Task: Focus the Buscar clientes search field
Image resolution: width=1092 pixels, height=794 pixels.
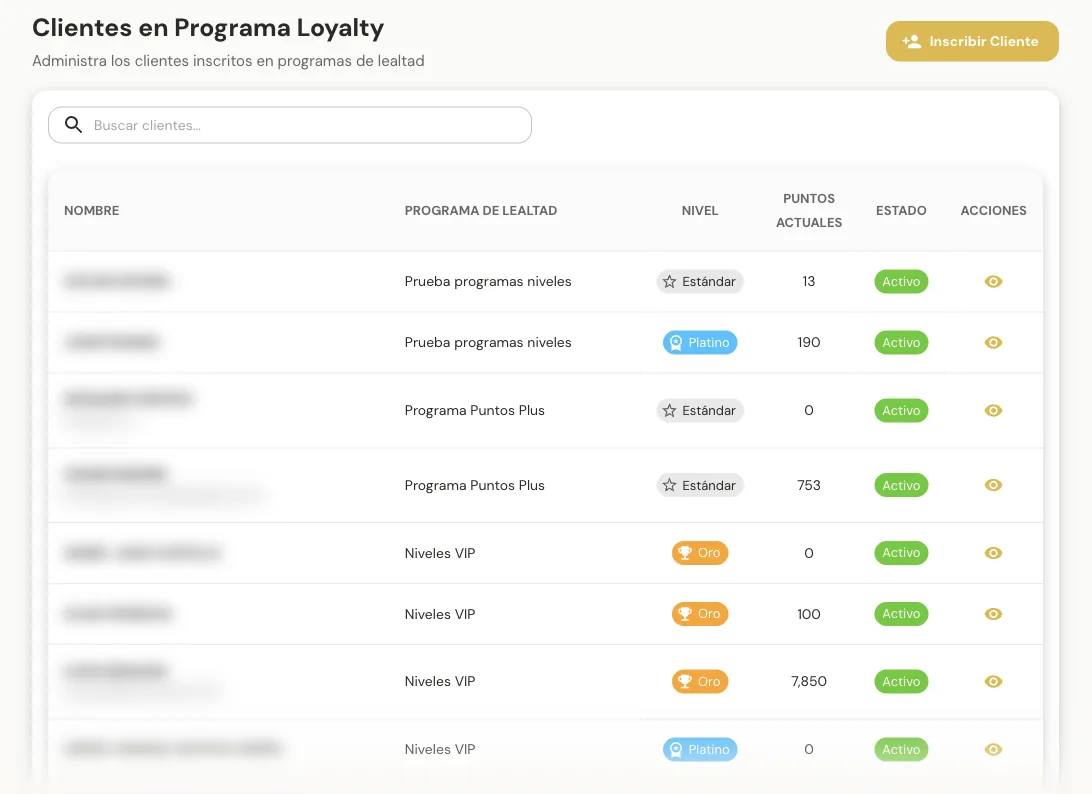Action: pyautogui.click(x=290, y=125)
